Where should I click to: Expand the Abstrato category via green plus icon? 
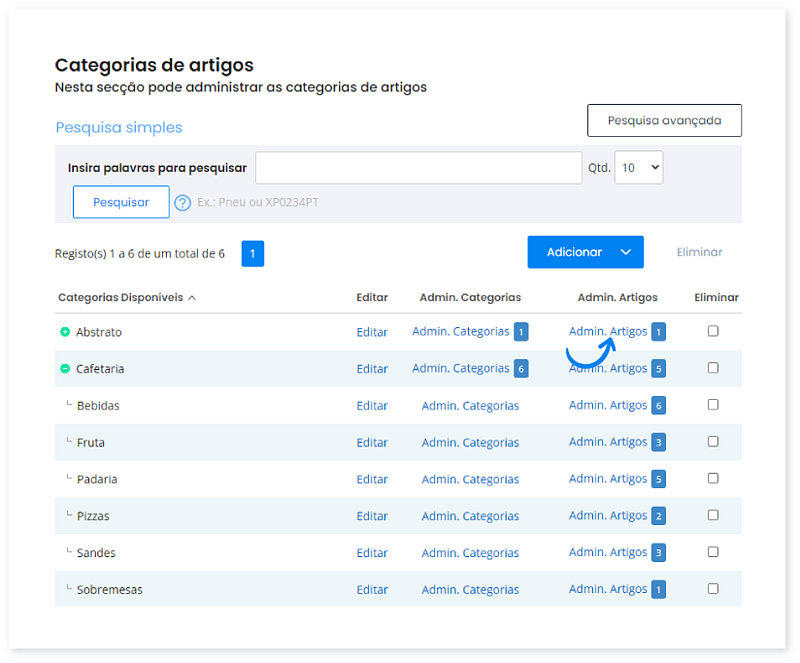click(x=65, y=331)
